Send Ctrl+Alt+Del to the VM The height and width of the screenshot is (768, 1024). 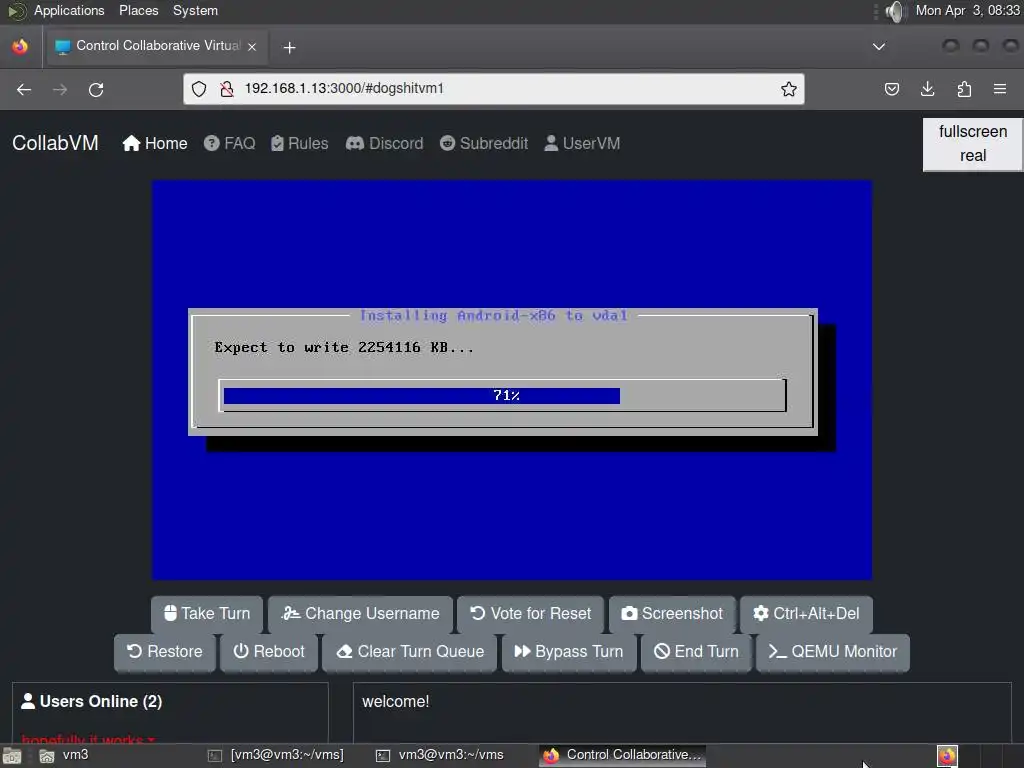coord(806,614)
